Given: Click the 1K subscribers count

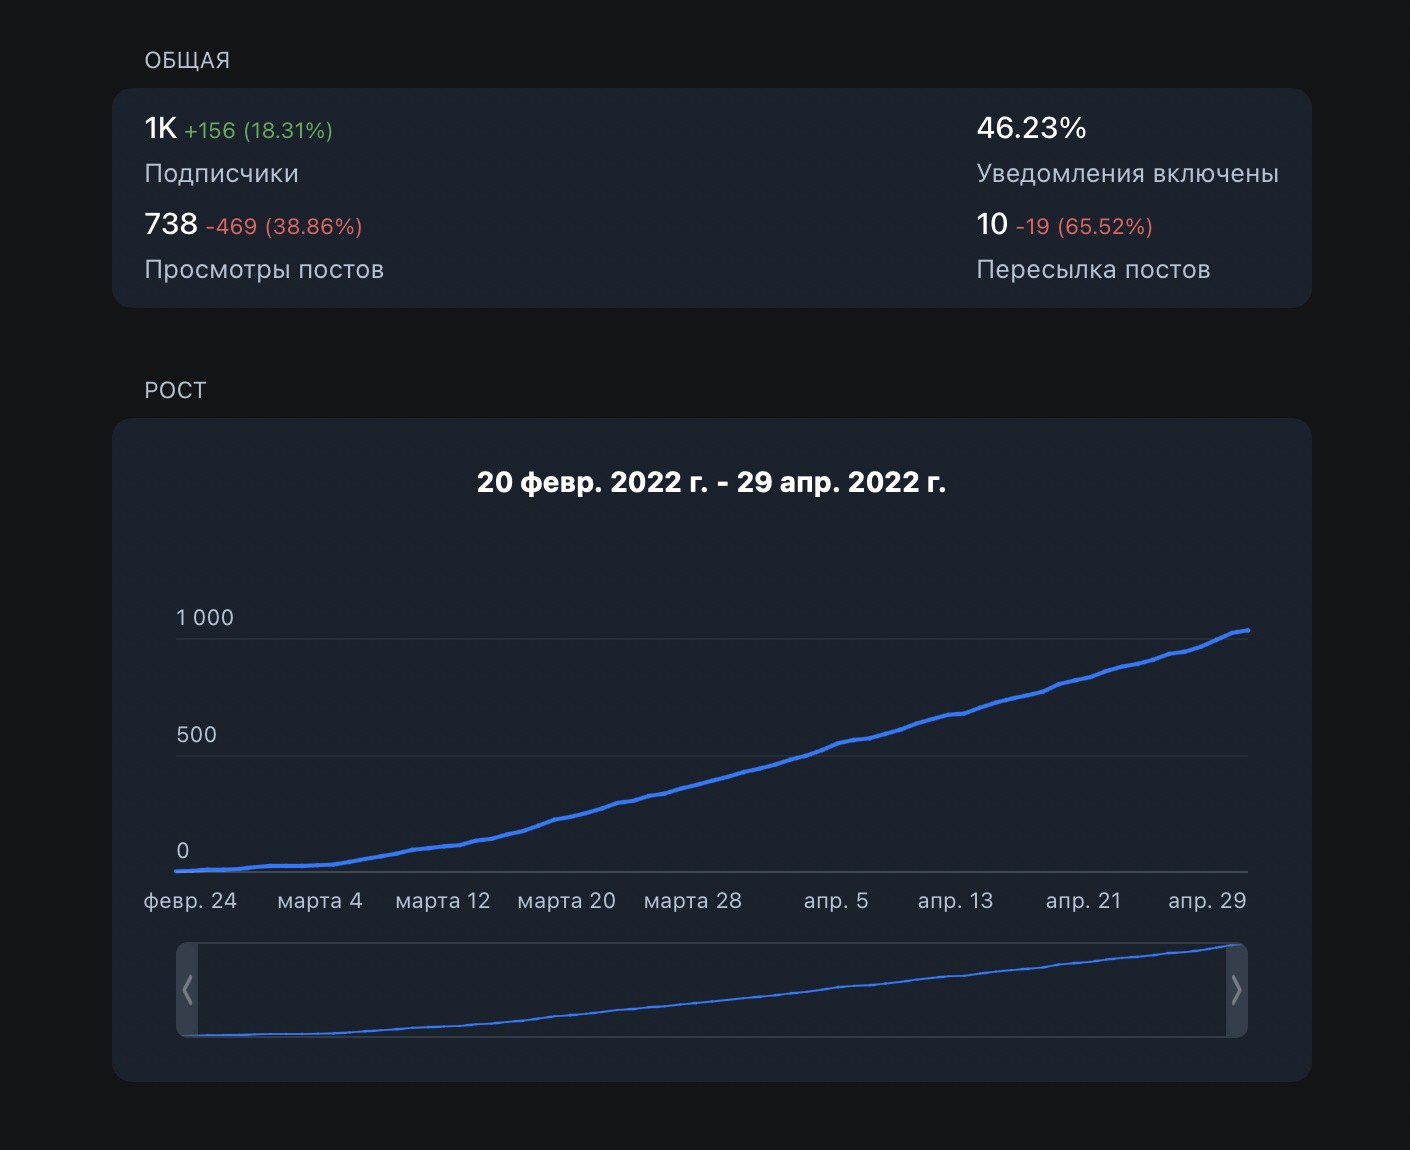Looking at the screenshot, I should tap(160, 128).
